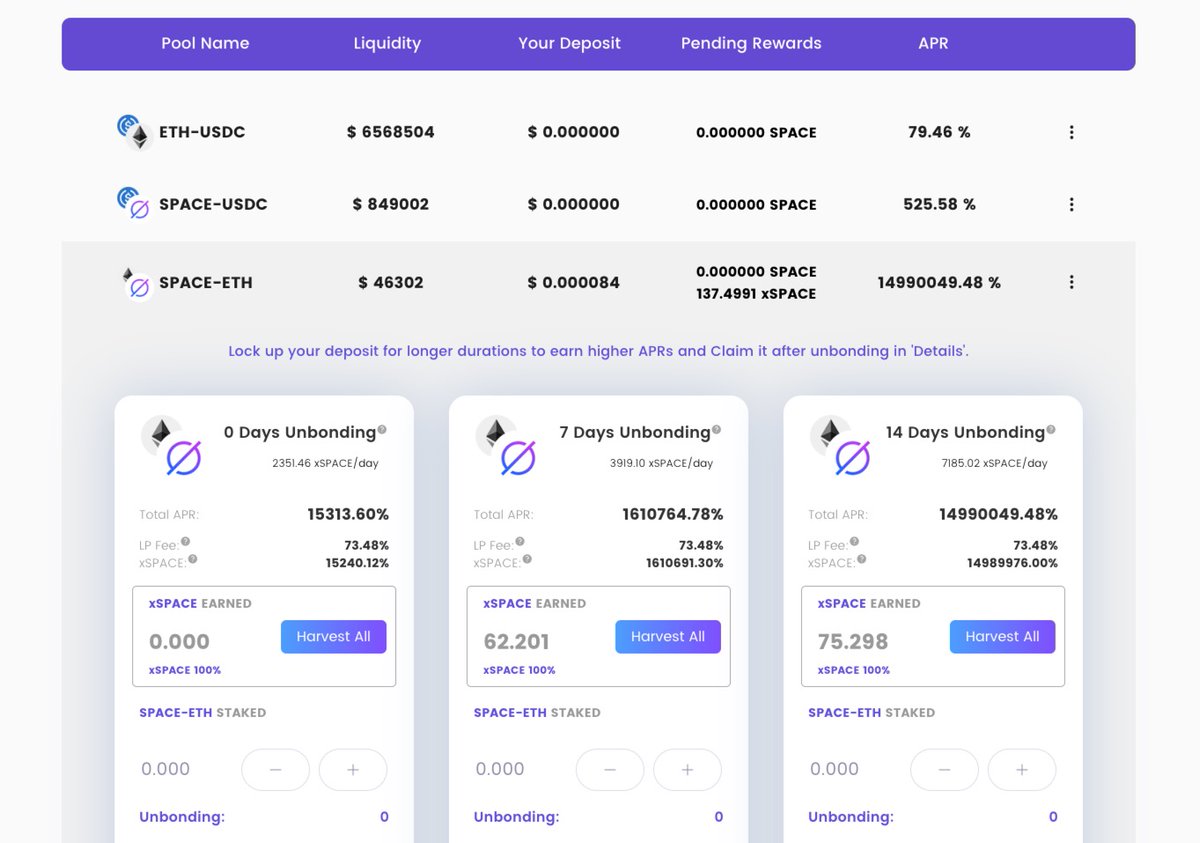Click the 62.201 xSPACE earned amount
This screenshot has width=1200, height=843.
click(517, 642)
